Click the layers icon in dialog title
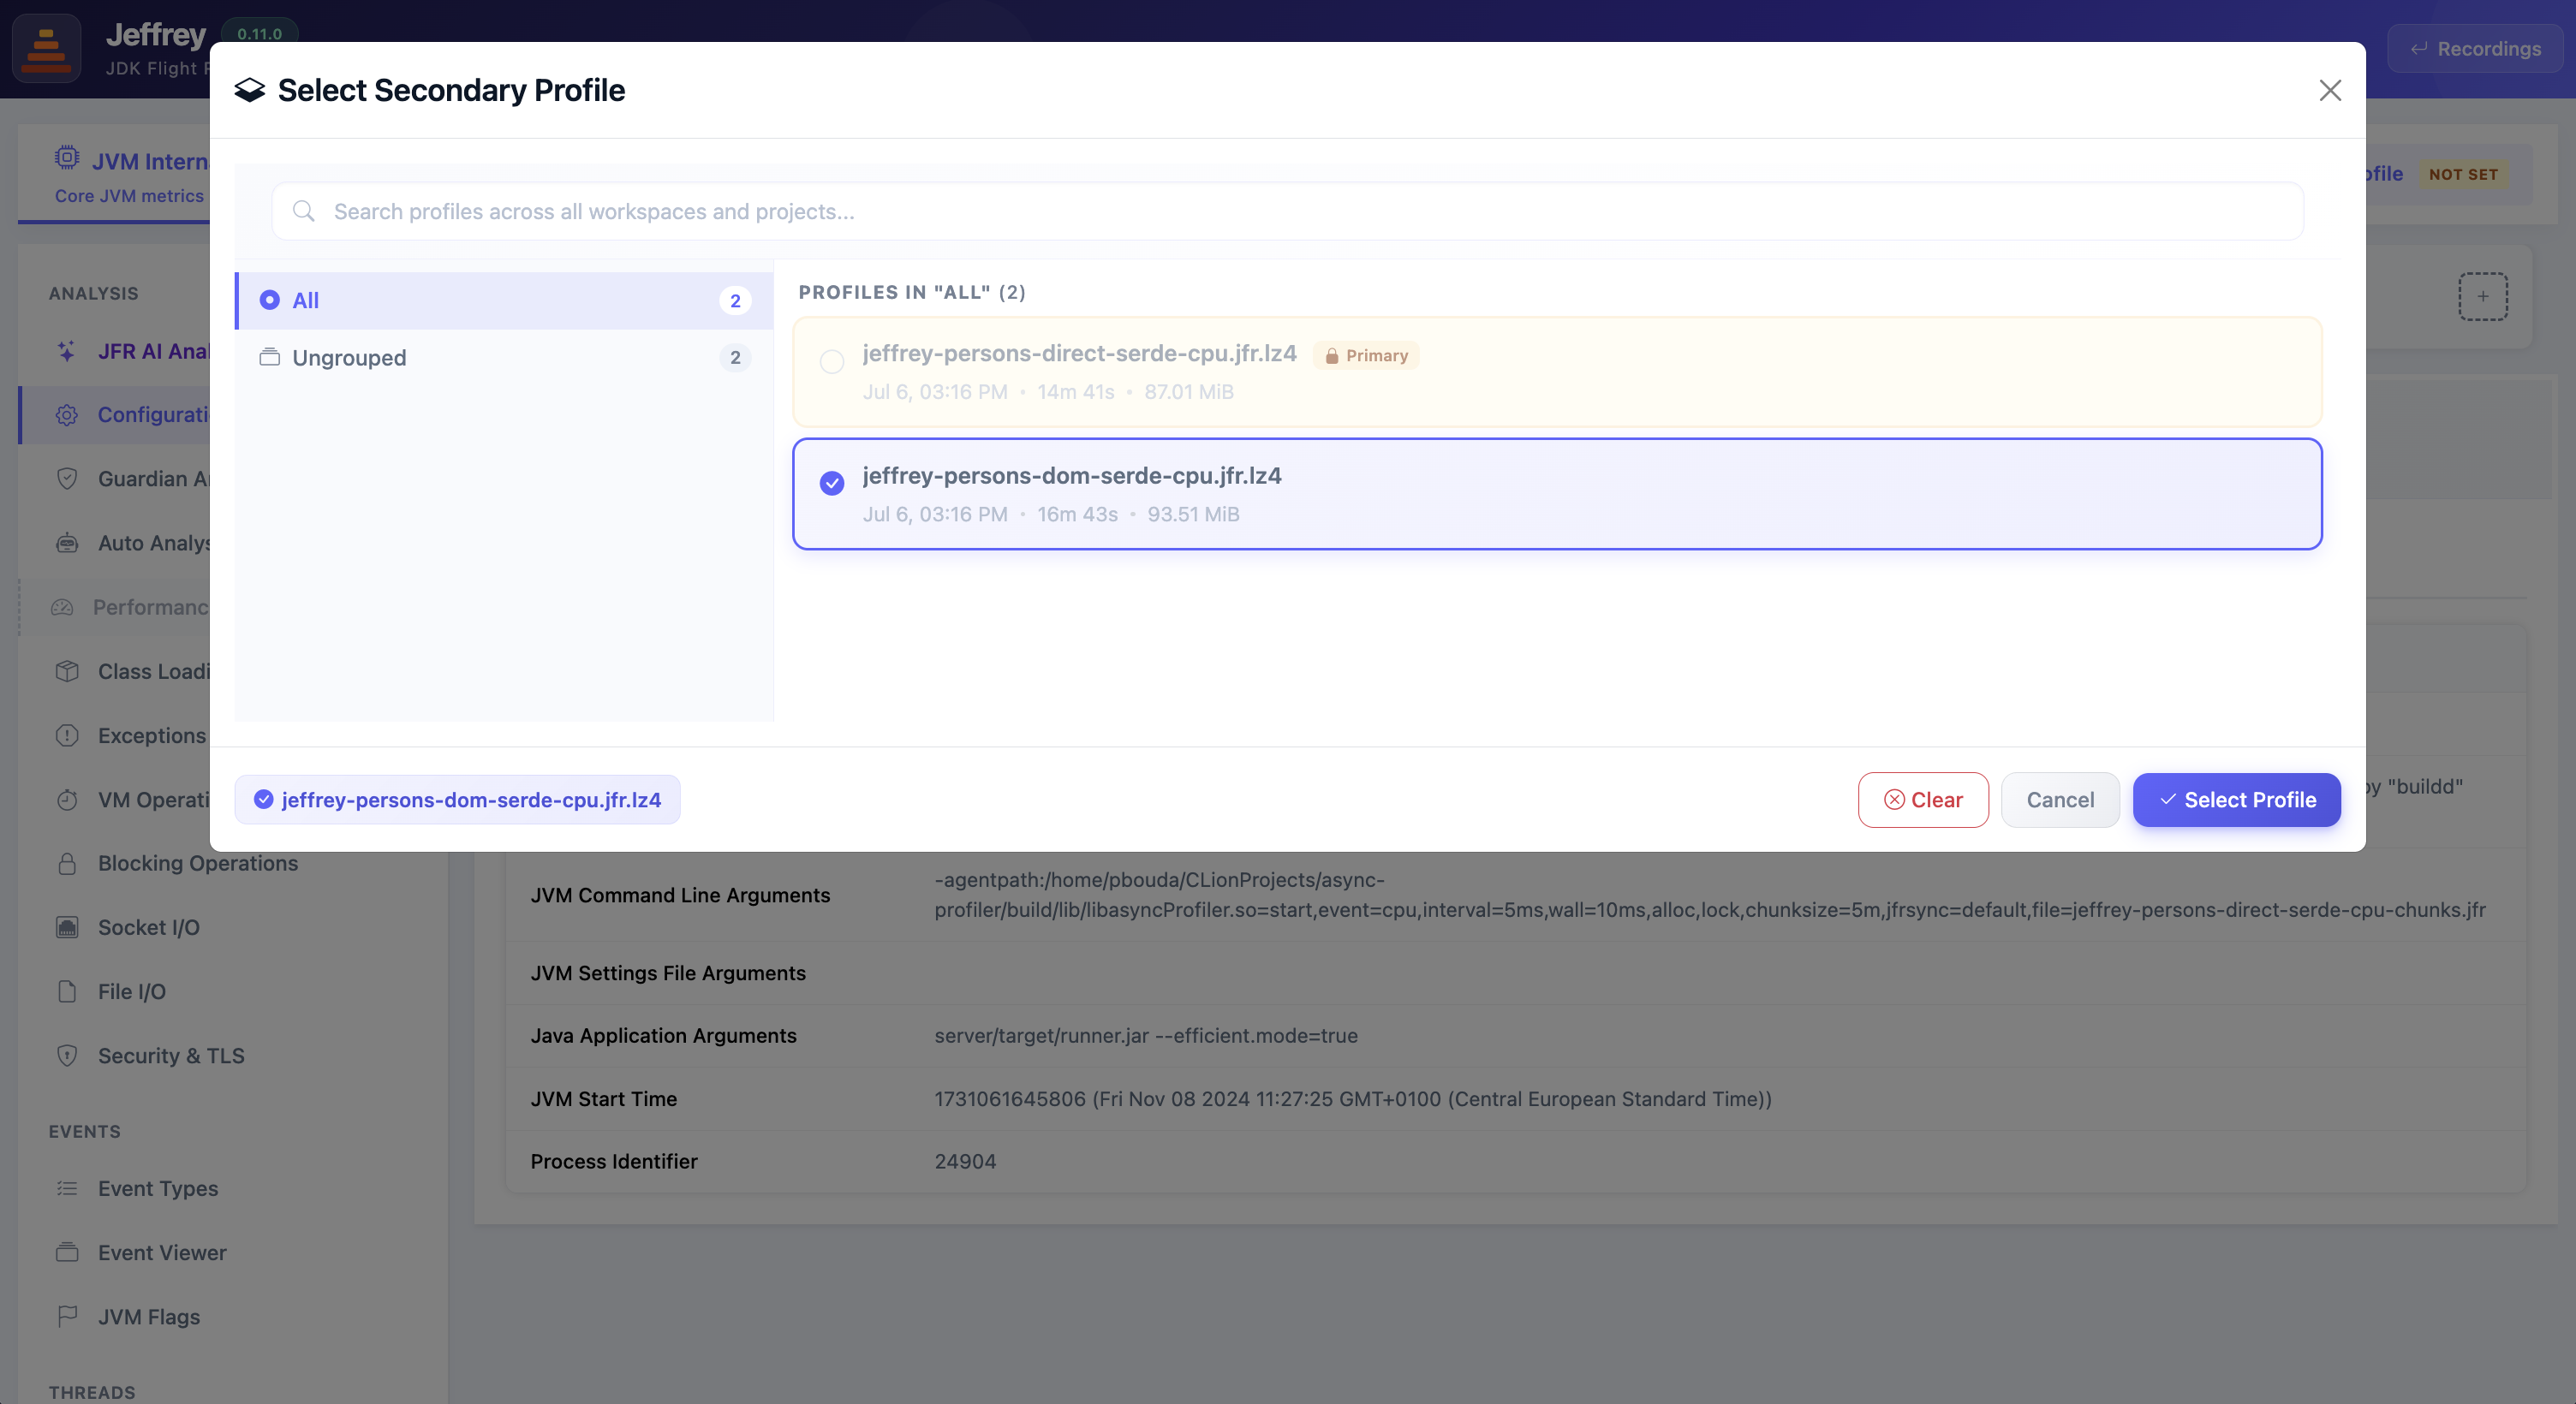The width and height of the screenshot is (2576, 1404). (x=249, y=90)
